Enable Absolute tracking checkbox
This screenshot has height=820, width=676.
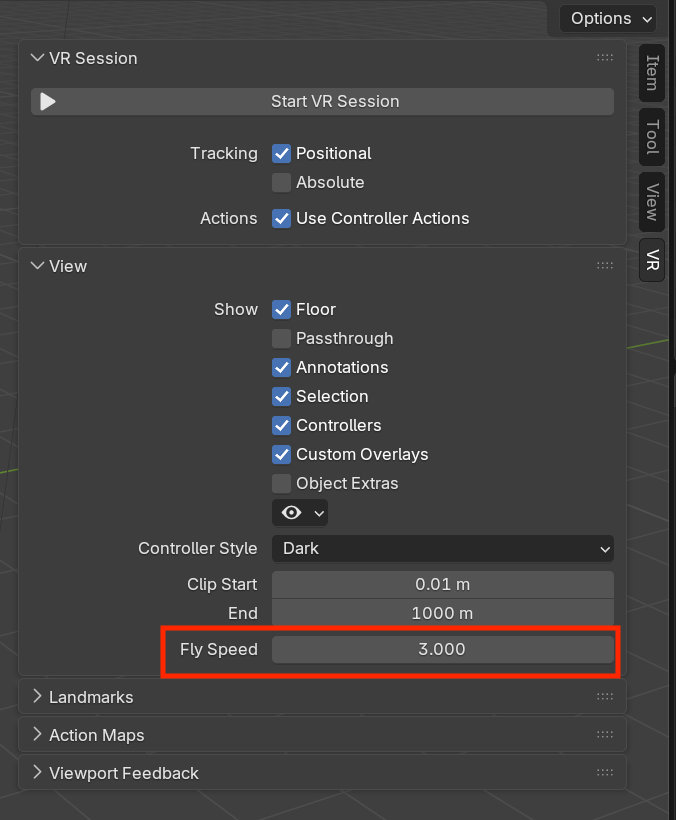(x=282, y=183)
